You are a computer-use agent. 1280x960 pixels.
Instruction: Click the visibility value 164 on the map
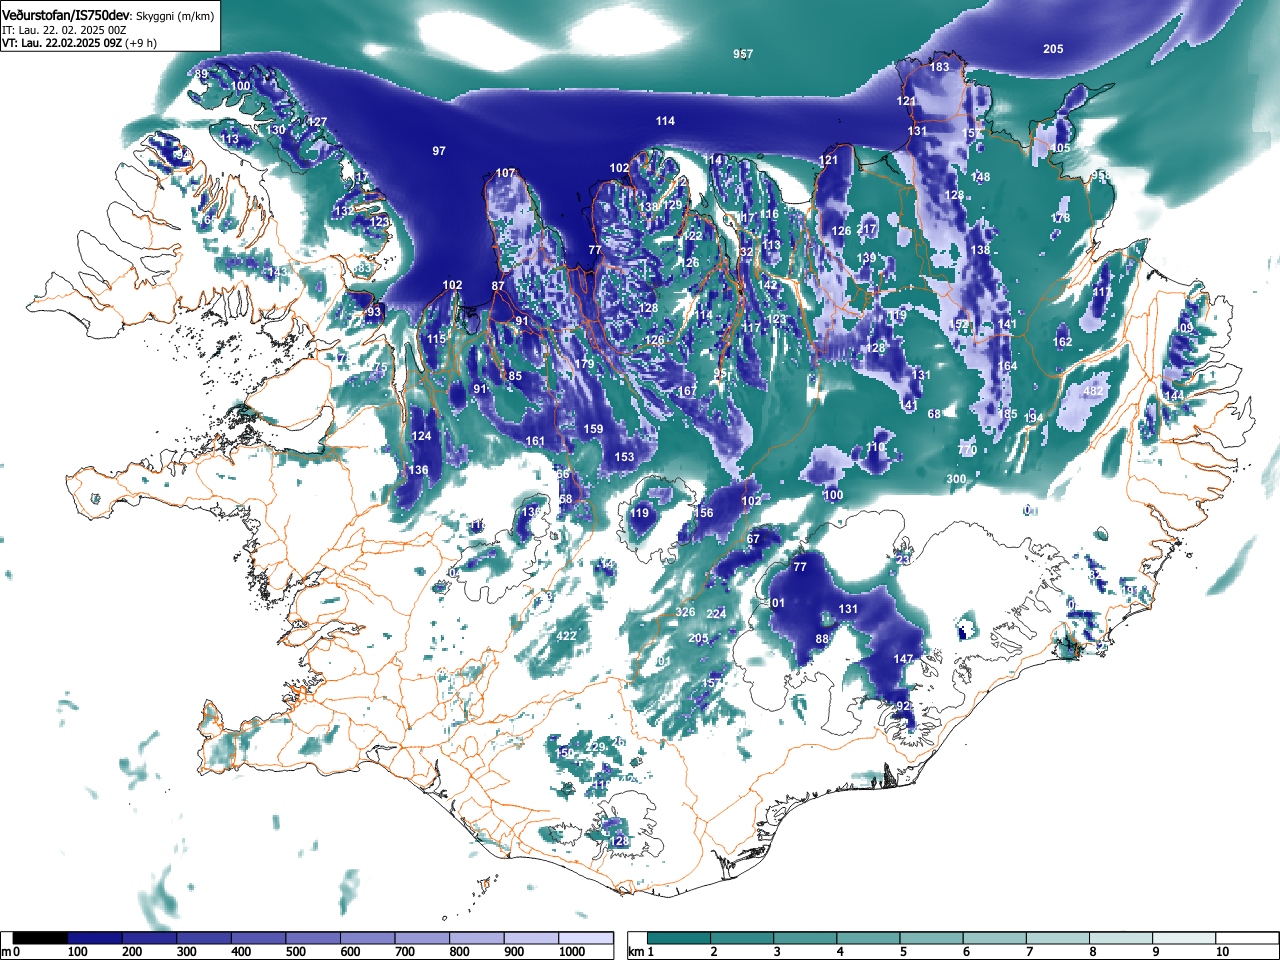click(1007, 366)
